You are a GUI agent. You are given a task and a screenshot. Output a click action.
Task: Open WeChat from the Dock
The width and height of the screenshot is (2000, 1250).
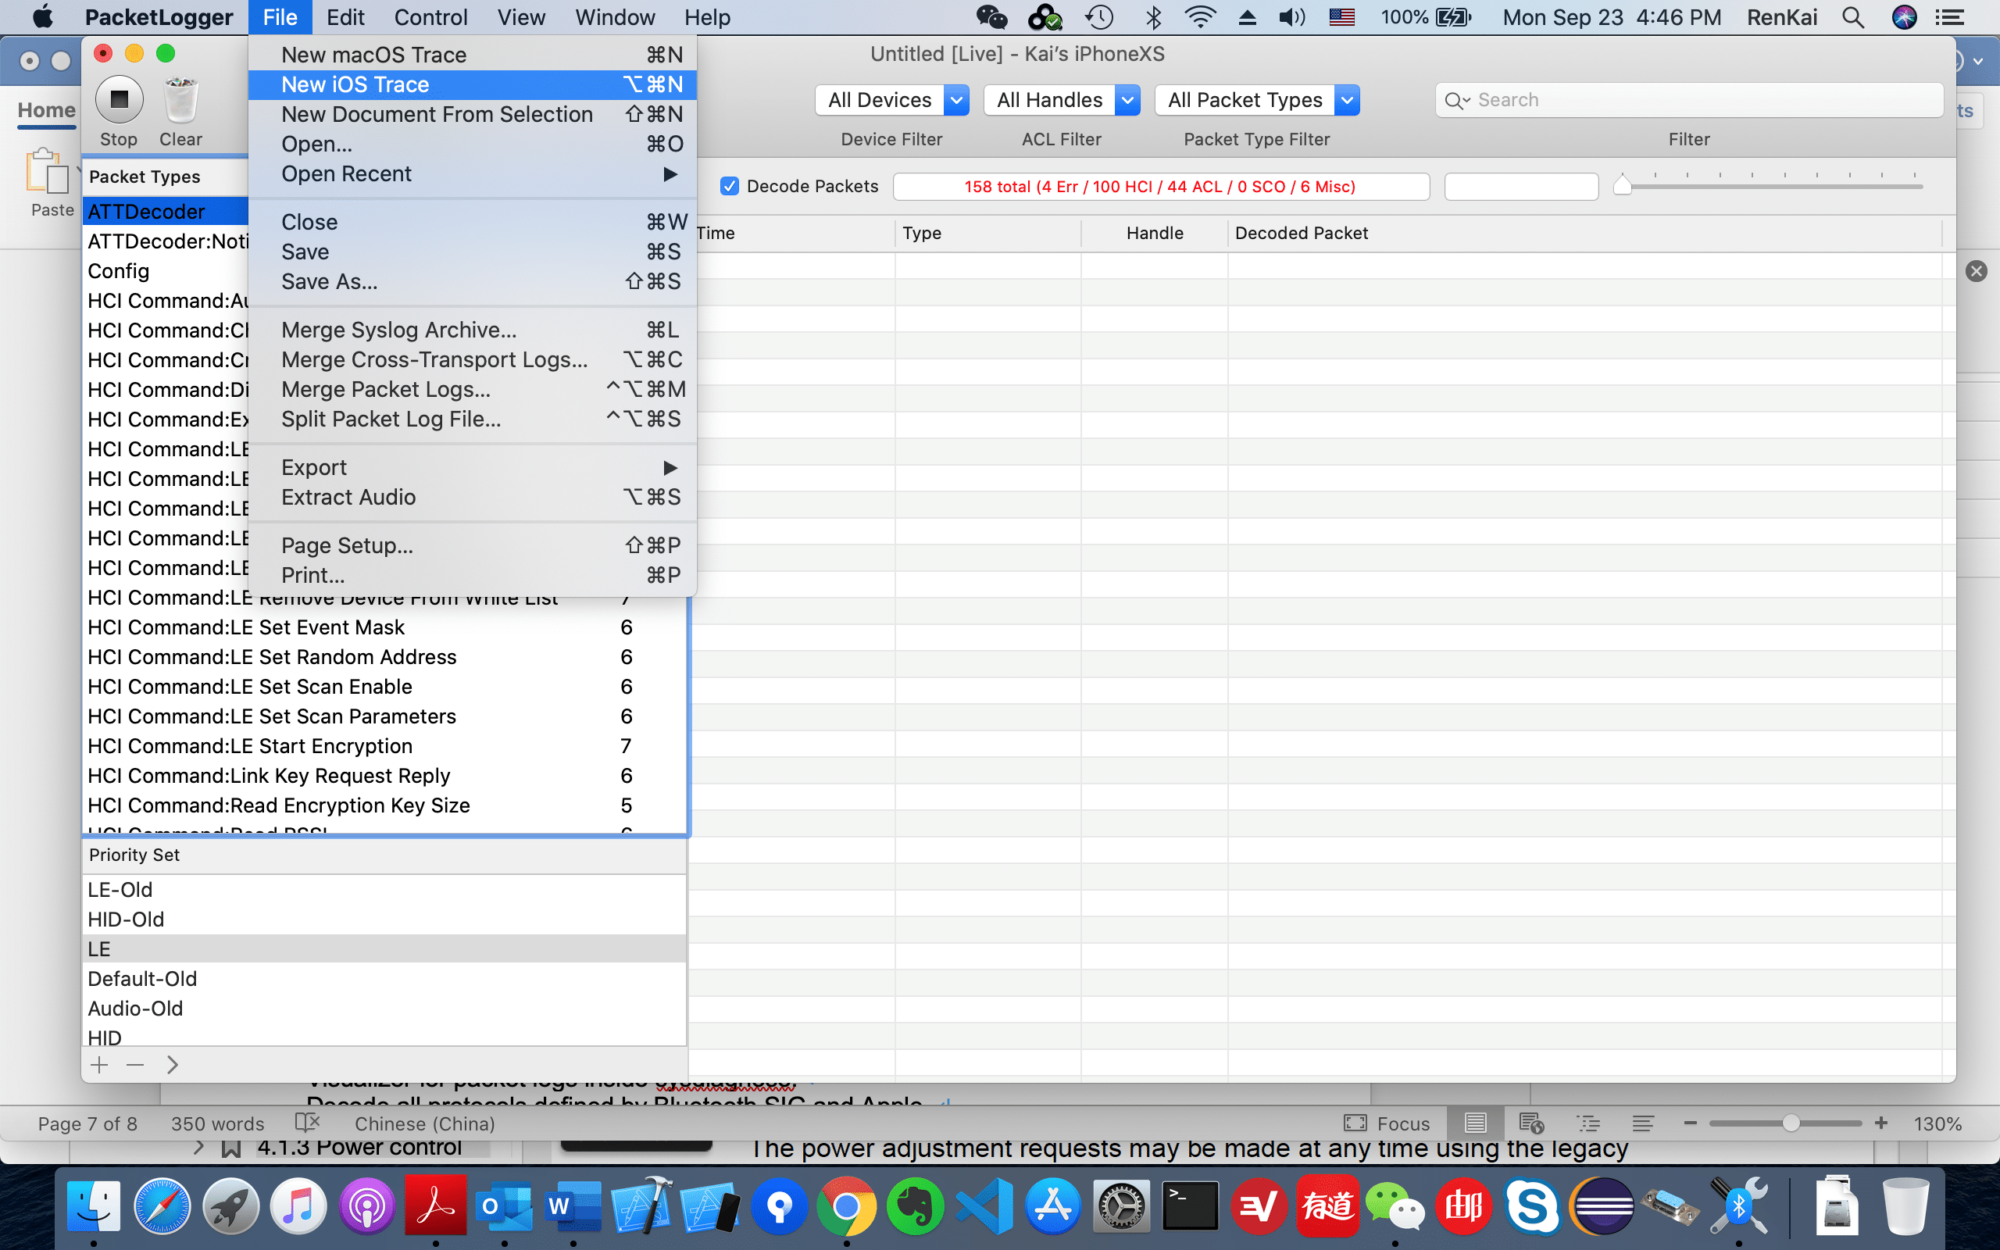tap(1398, 1207)
